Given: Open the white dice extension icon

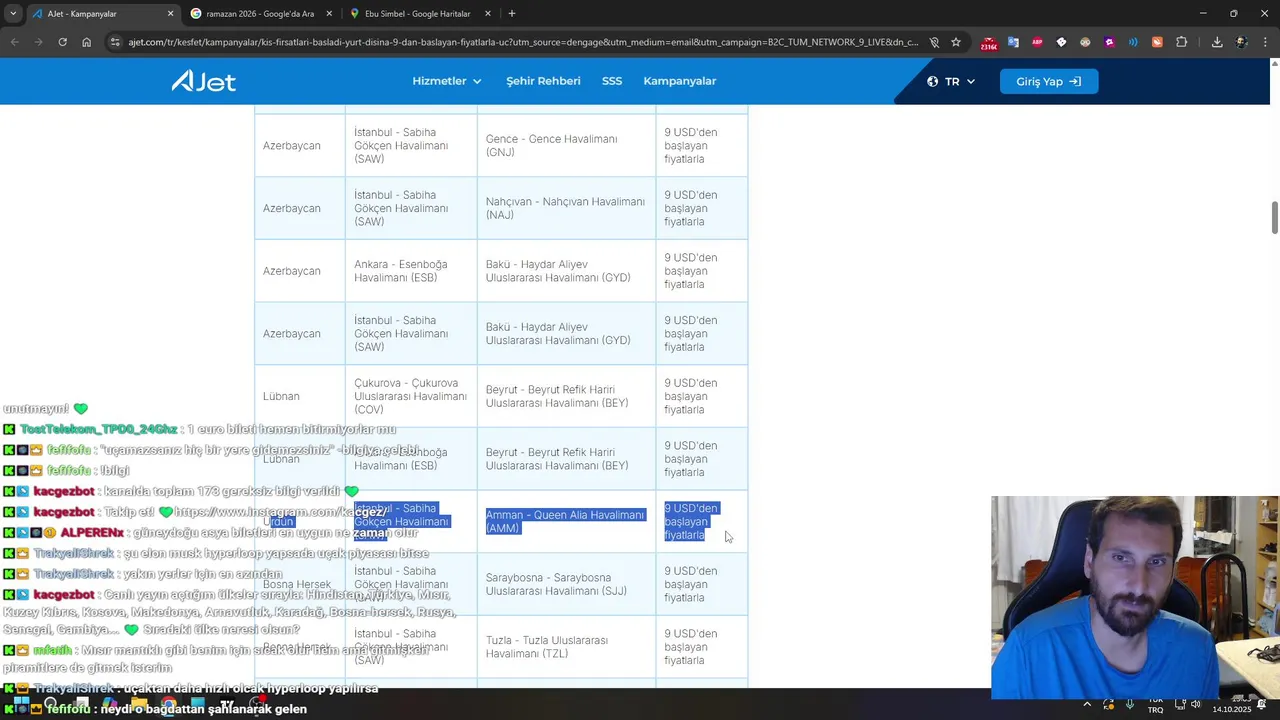Looking at the screenshot, I should click(1061, 42).
